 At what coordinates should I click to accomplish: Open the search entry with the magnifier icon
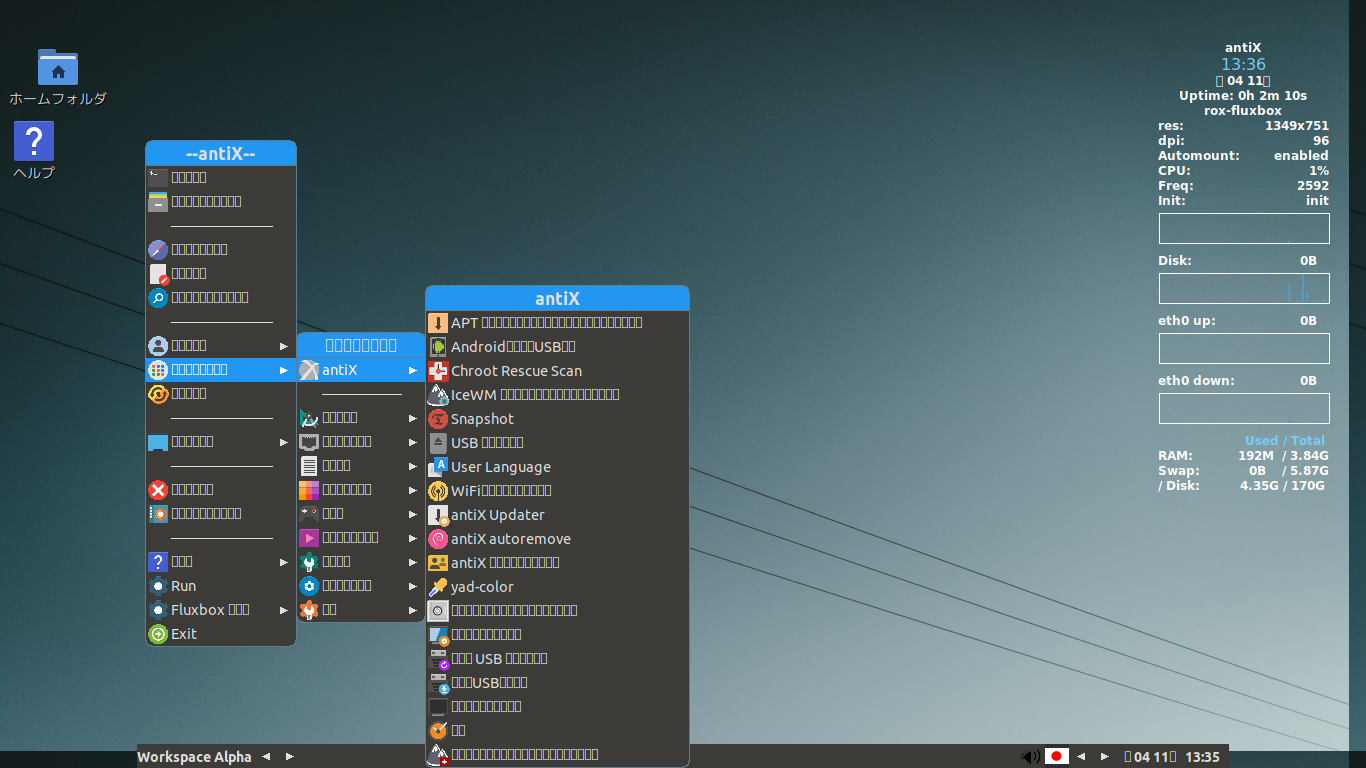point(221,297)
